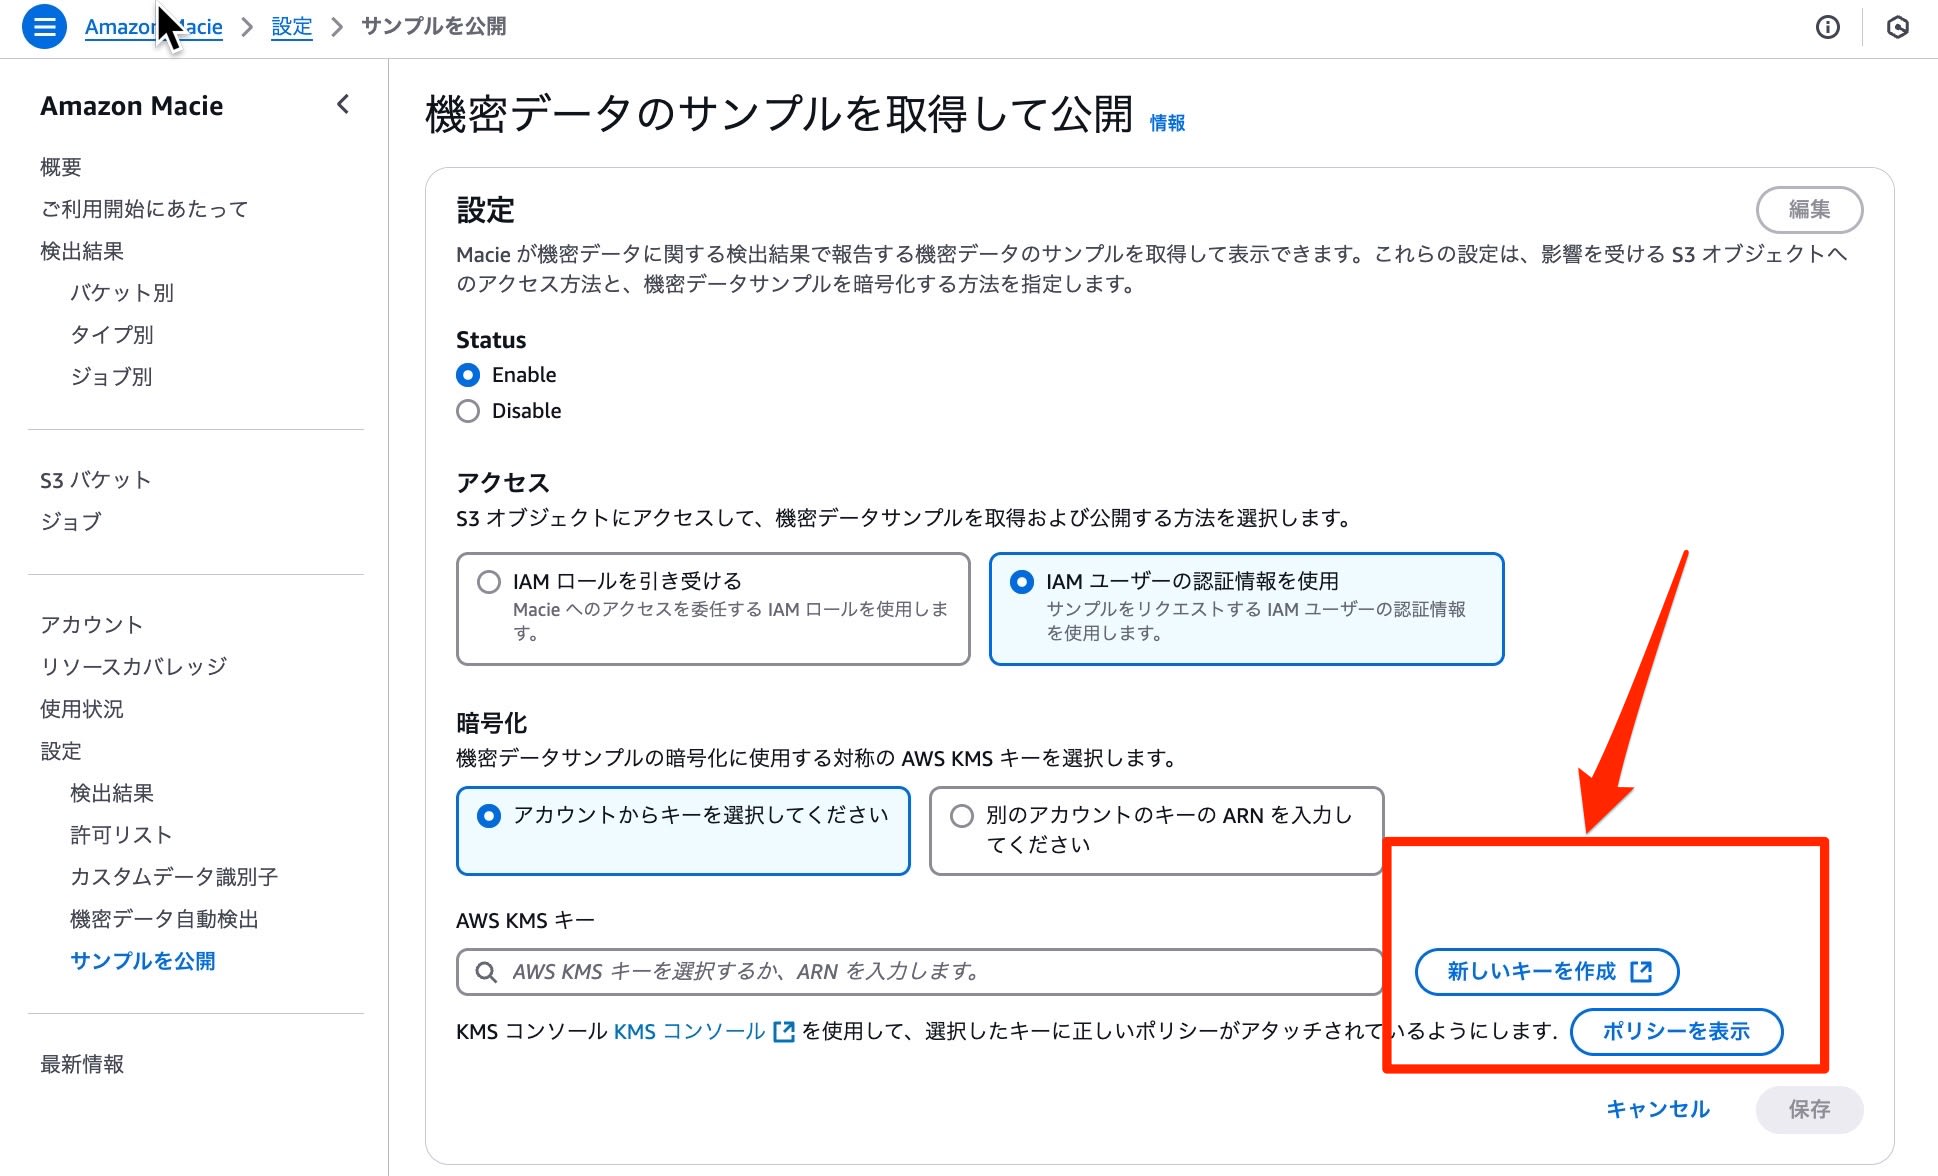Viewport: 1938px width, 1176px height.
Task: Click the 新しいキーを作成 button
Action: point(1547,972)
